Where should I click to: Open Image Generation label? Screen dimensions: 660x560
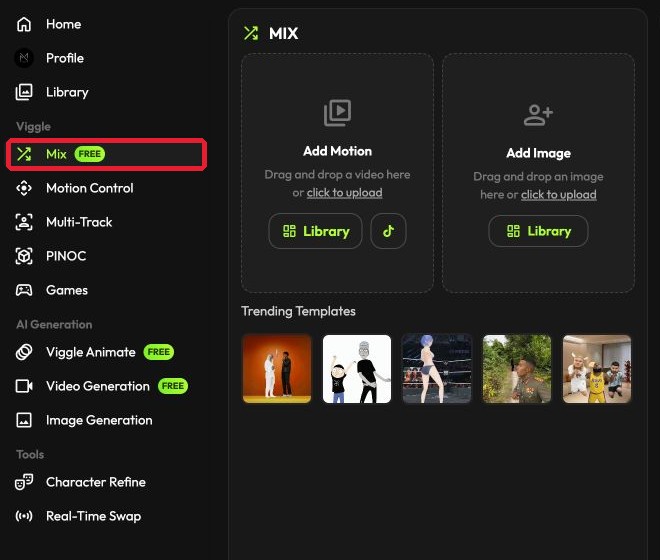(x=99, y=420)
